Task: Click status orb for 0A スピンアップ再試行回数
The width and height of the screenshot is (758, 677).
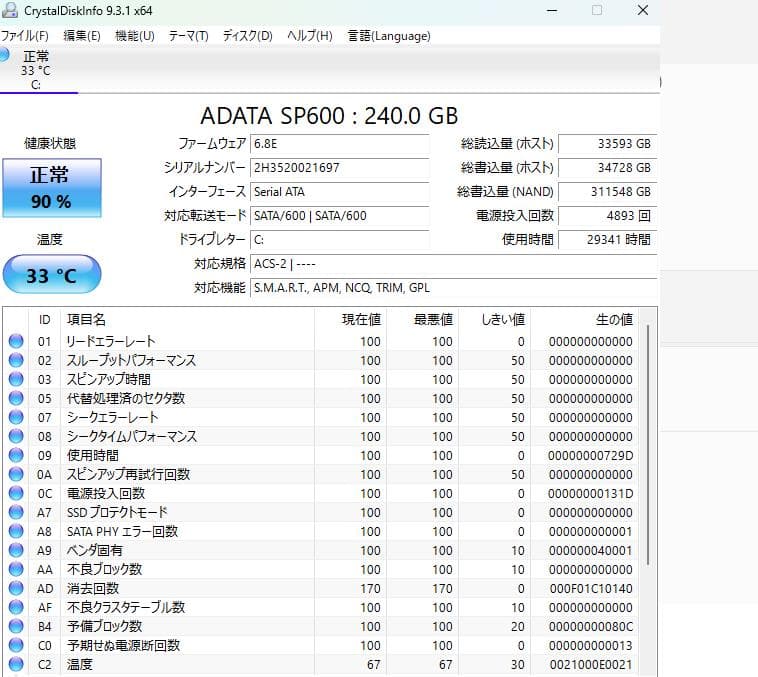Action: tap(16, 474)
